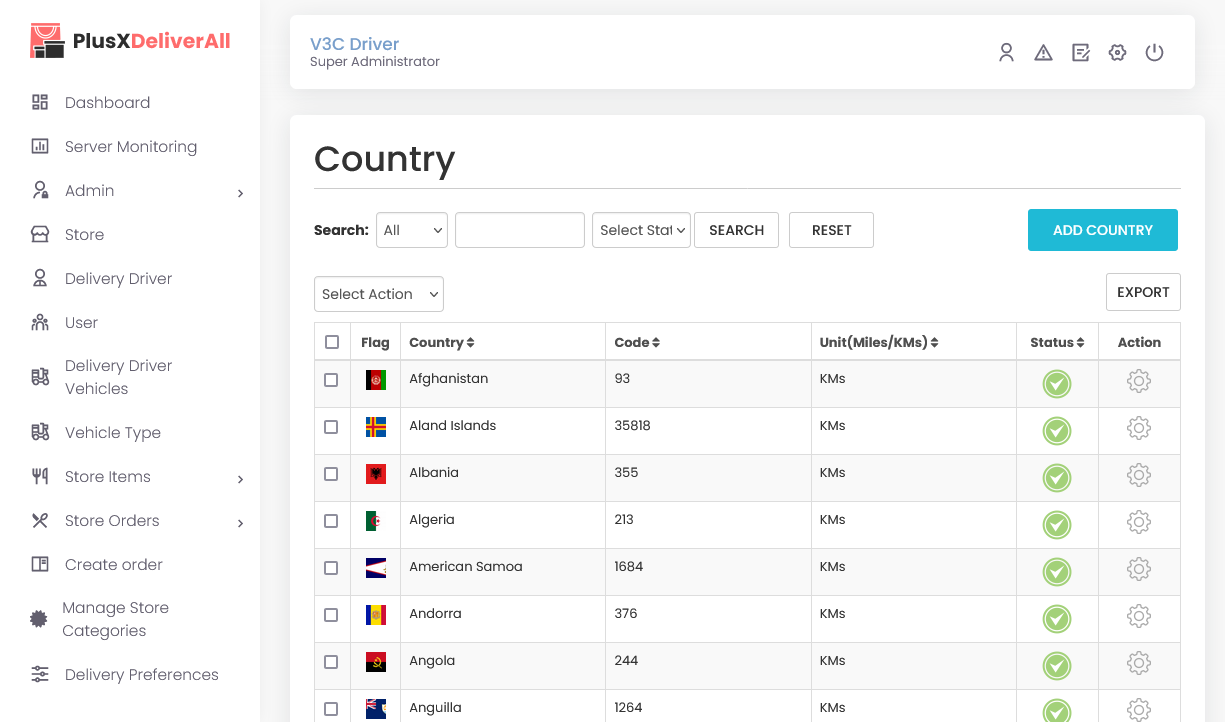Screen dimensions: 1225x722
Task: Click the power logout icon
Action: tap(1155, 52)
